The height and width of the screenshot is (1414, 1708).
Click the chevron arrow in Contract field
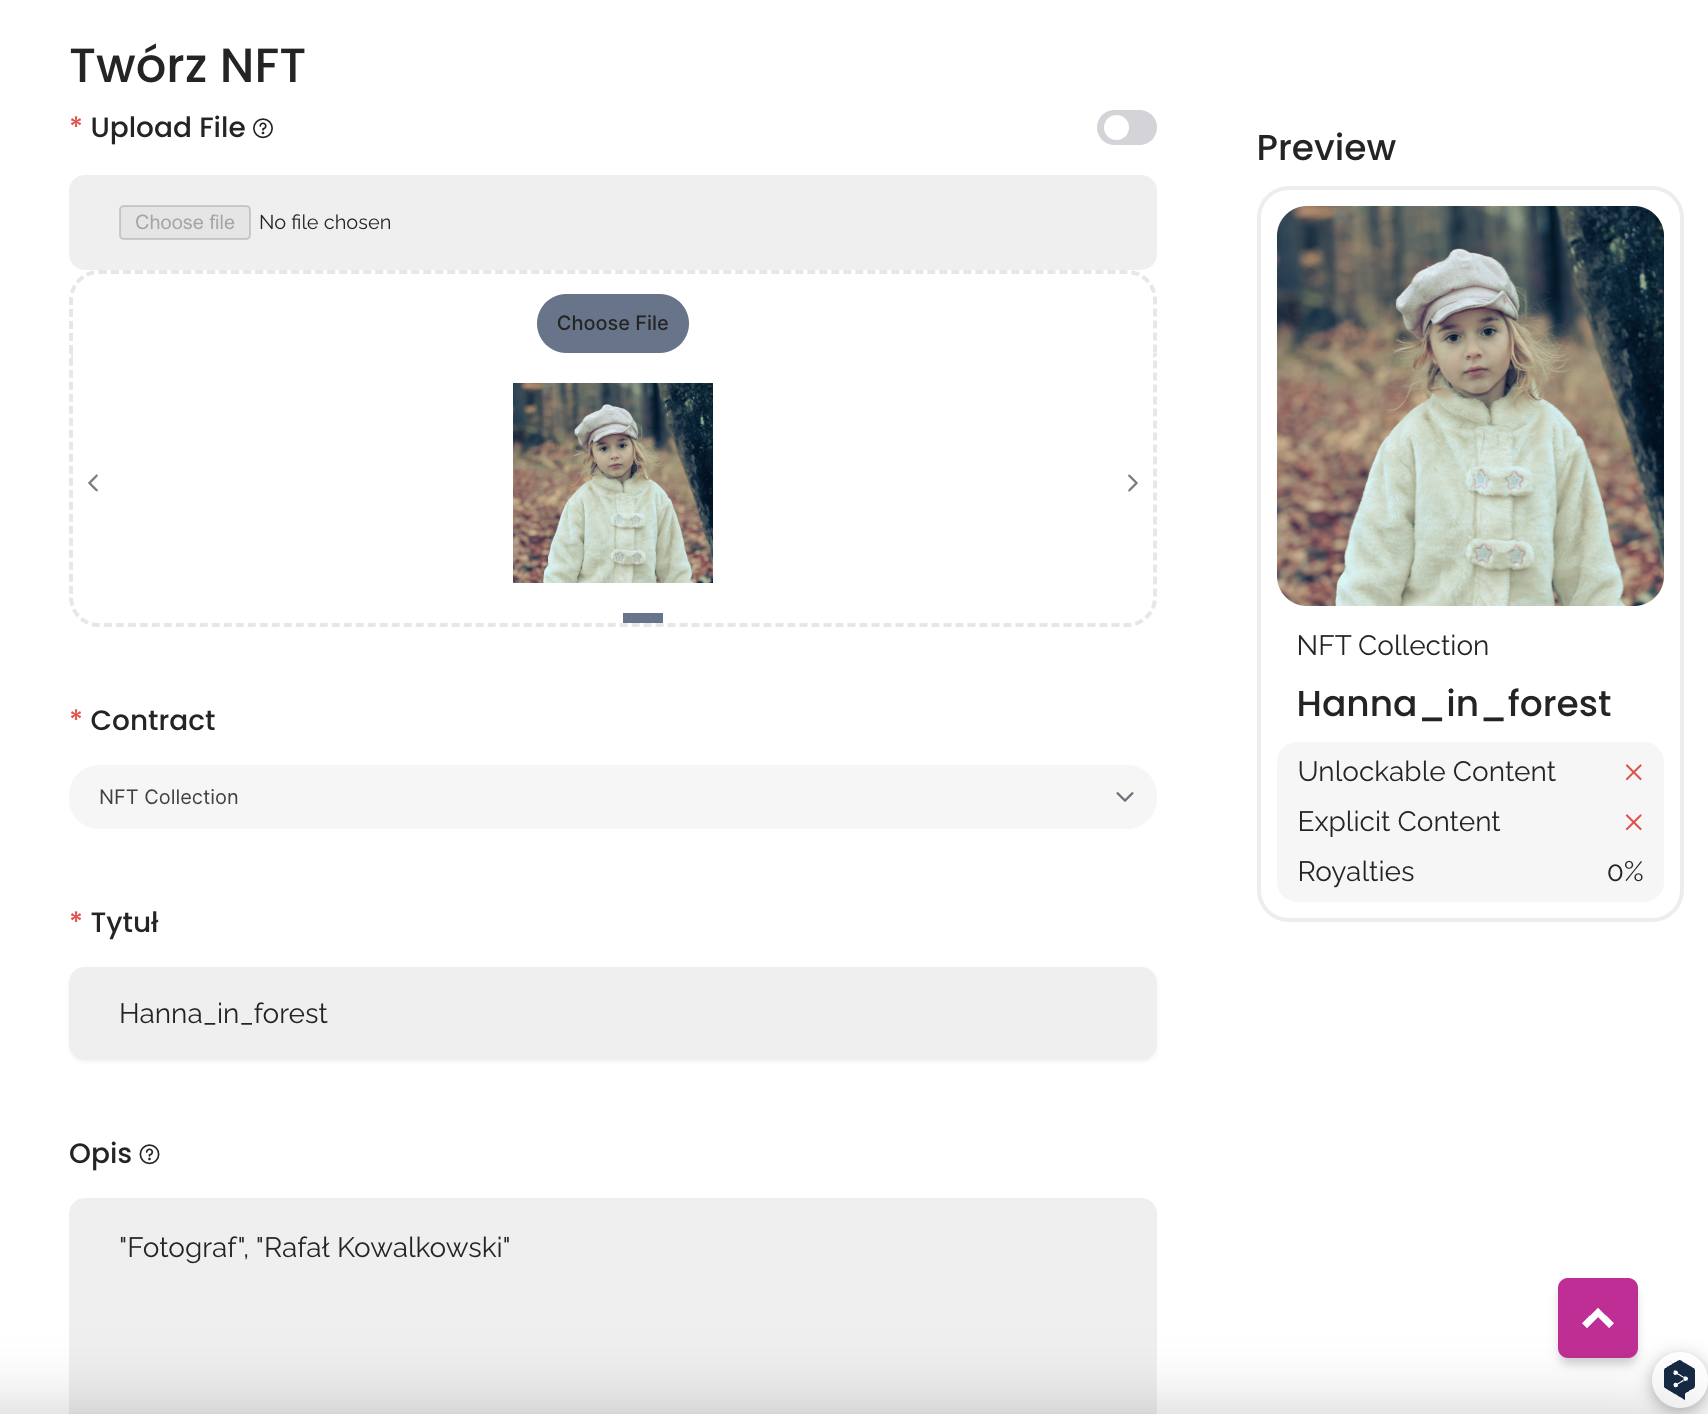[1124, 797]
